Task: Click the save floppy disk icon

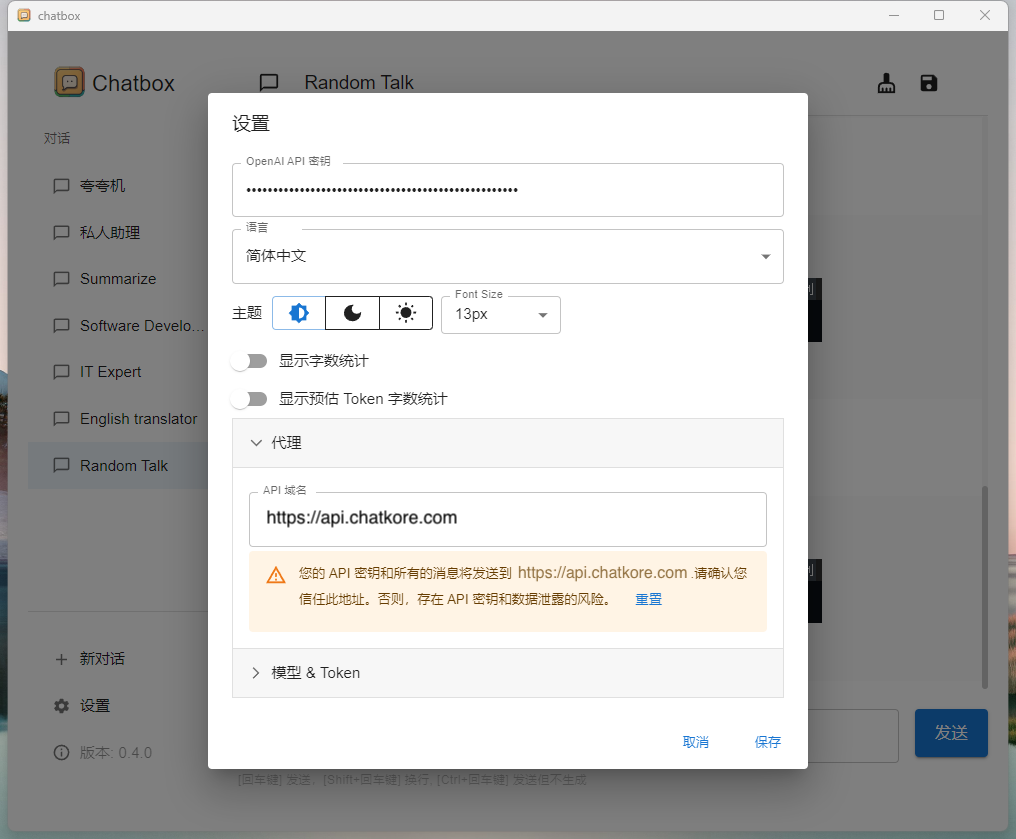Action: coord(929,83)
